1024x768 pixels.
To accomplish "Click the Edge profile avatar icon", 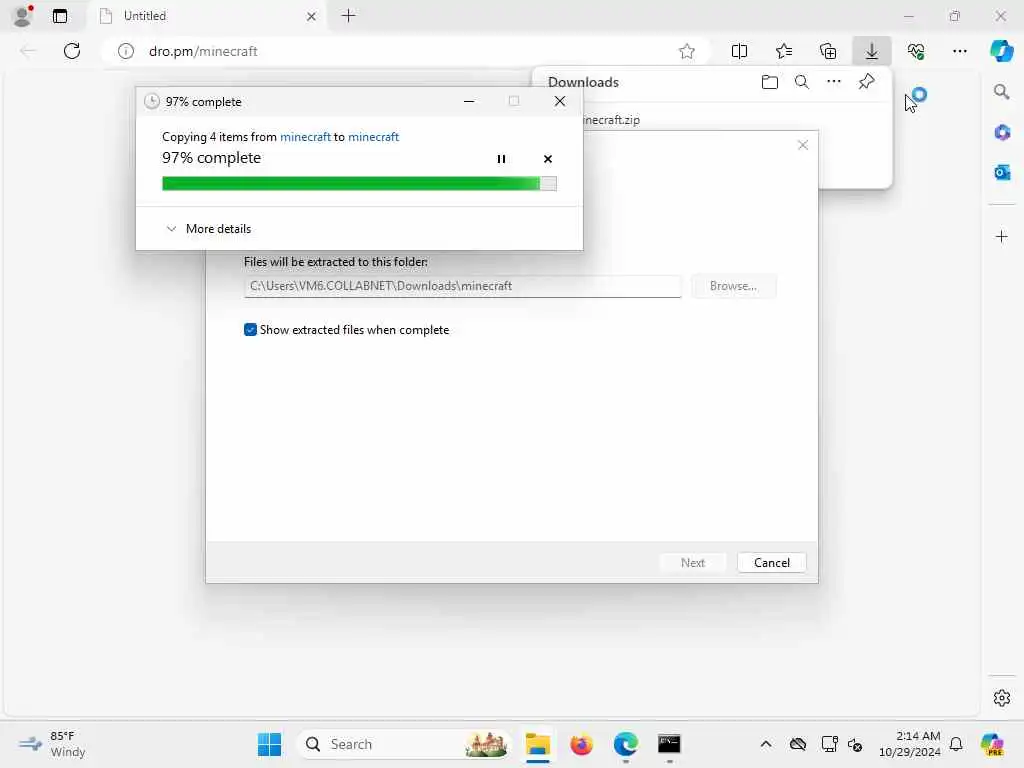I will pos(23,16).
